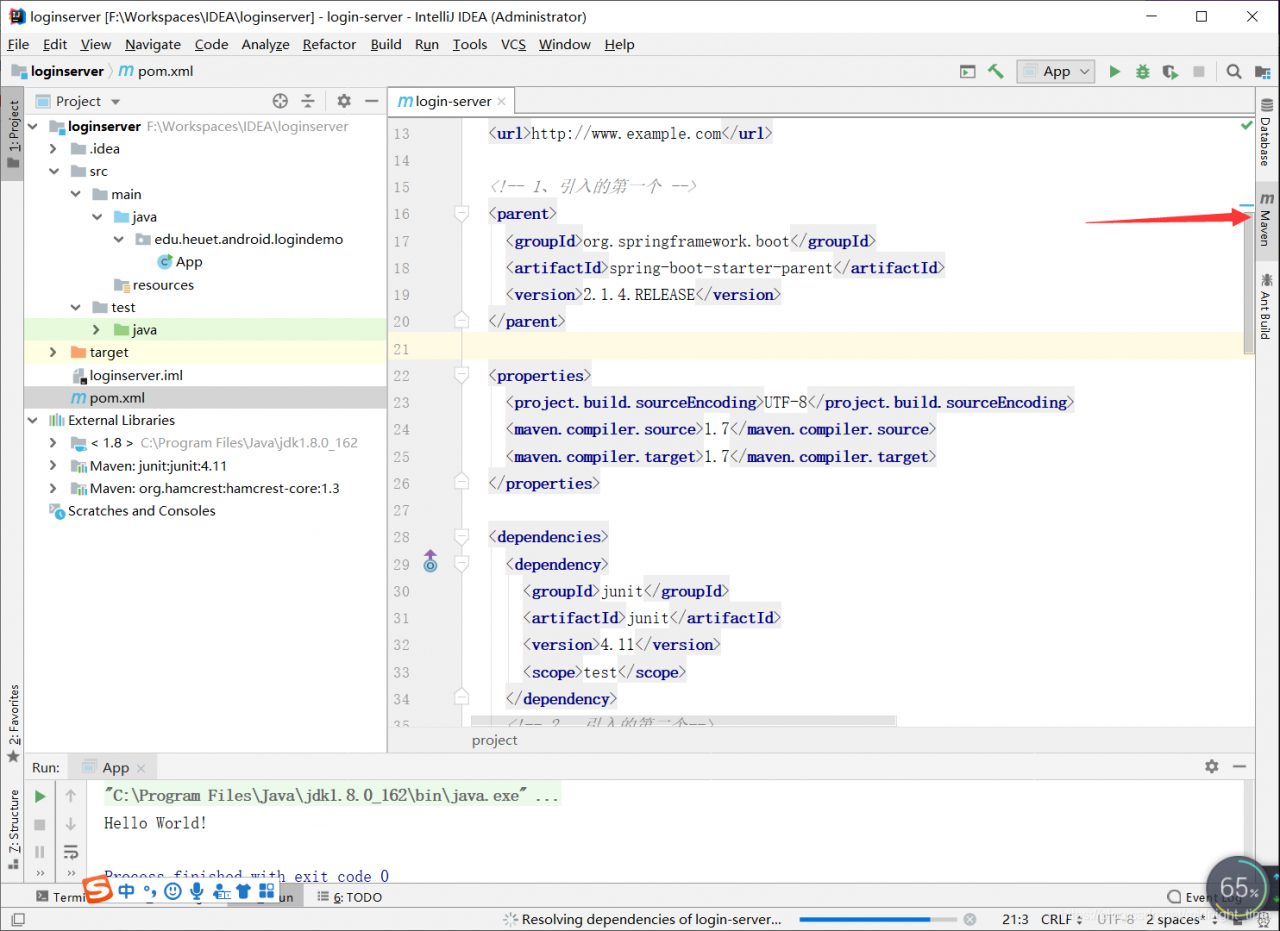The height and width of the screenshot is (931, 1280).
Task: Open the Run panel settings gear
Action: (1212, 766)
